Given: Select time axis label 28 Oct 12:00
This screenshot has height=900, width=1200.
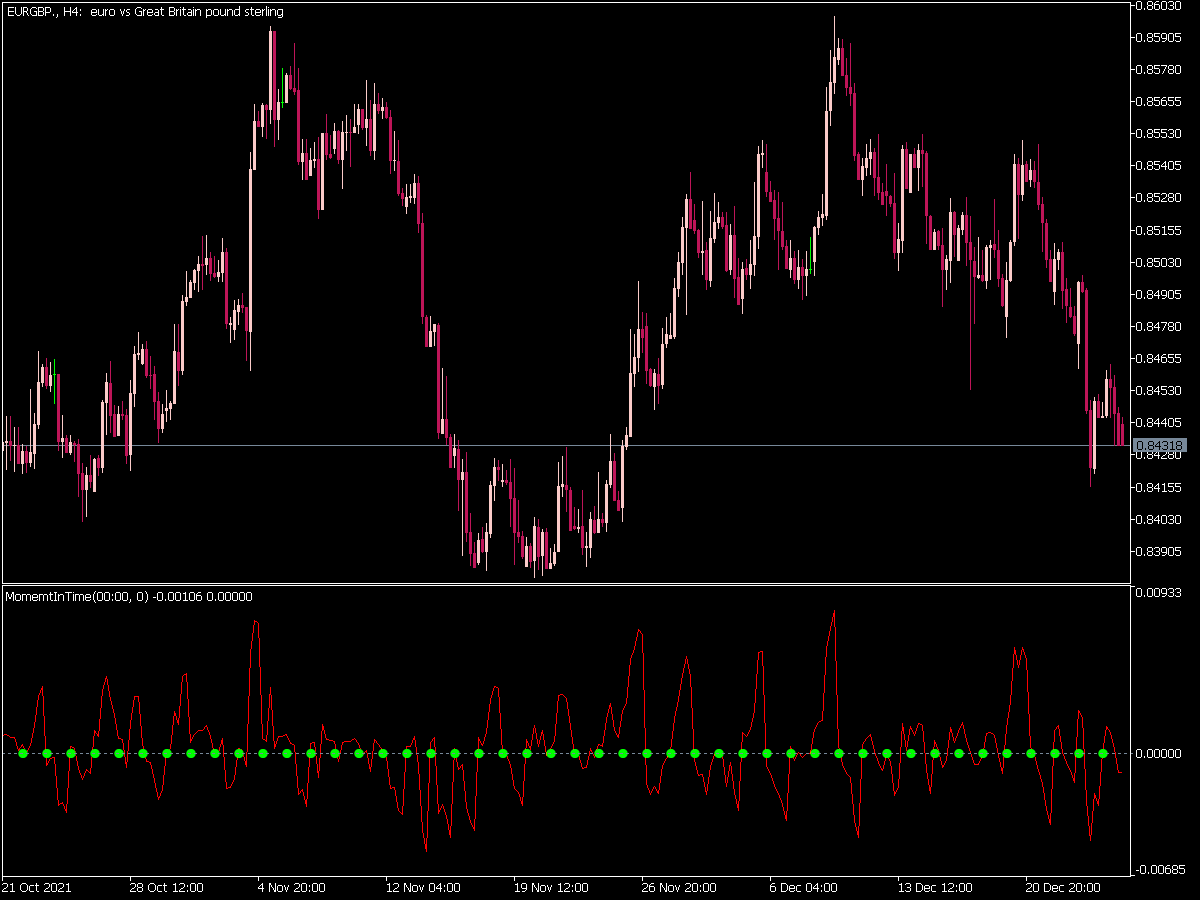Looking at the screenshot, I should pos(167,888).
